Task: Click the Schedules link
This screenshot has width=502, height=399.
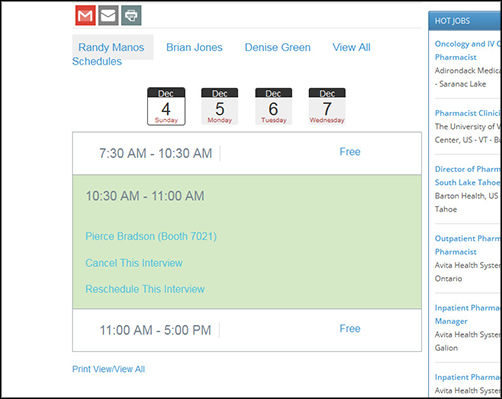Action: click(97, 61)
